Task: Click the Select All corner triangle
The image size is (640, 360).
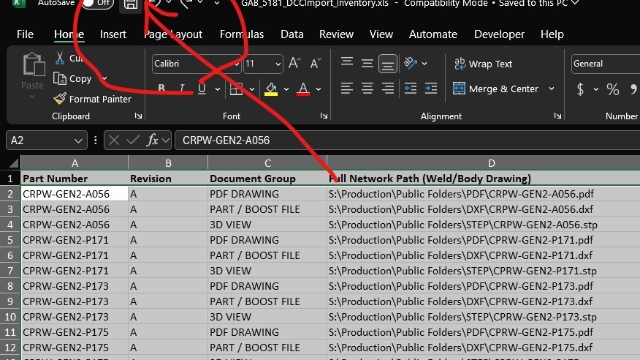Action: coord(13,164)
